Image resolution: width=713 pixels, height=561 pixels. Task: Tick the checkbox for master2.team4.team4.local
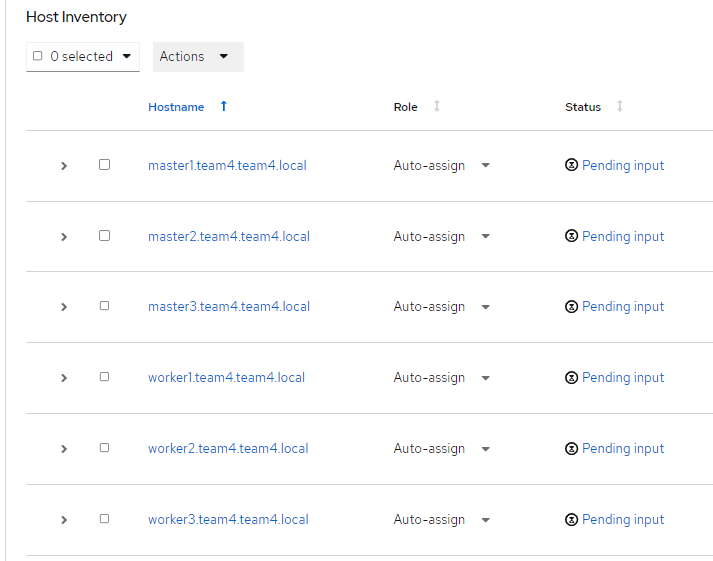pyautogui.click(x=105, y=235)
